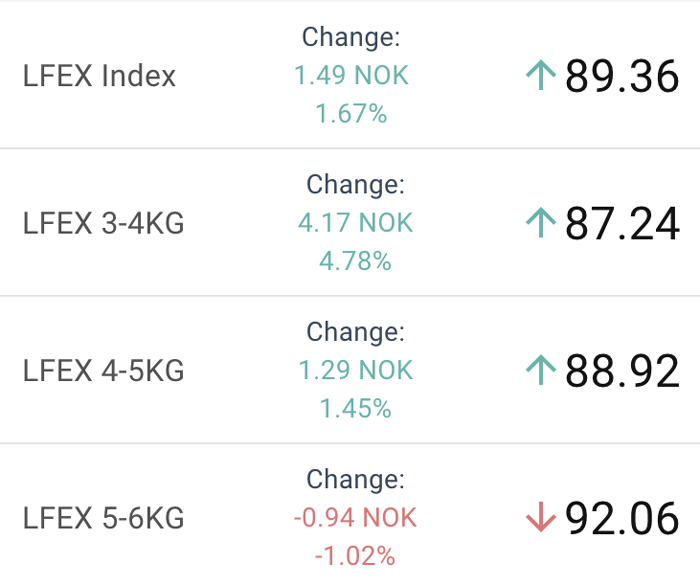The height and width of the screenshot is (585, 700).
Task: Click the -1.02% change percentage
Action: (x=355, y=556)
